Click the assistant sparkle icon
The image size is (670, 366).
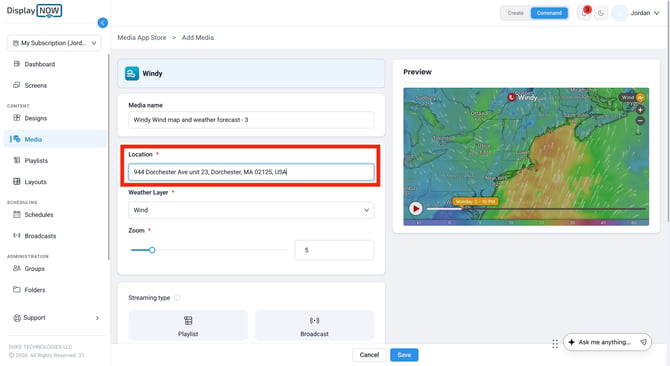(x=572, y=342)
